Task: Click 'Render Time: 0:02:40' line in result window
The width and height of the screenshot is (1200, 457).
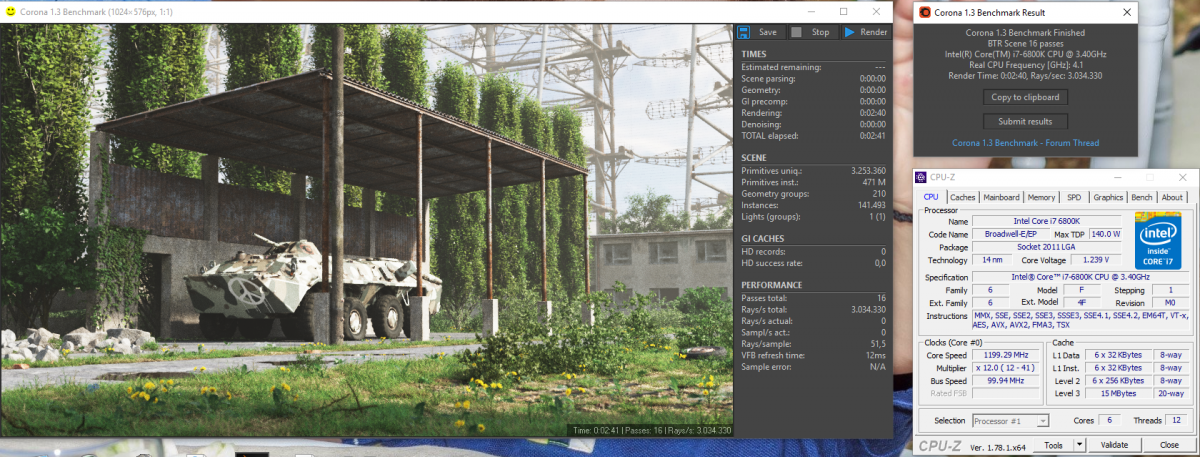Action: pos(1025,75)
